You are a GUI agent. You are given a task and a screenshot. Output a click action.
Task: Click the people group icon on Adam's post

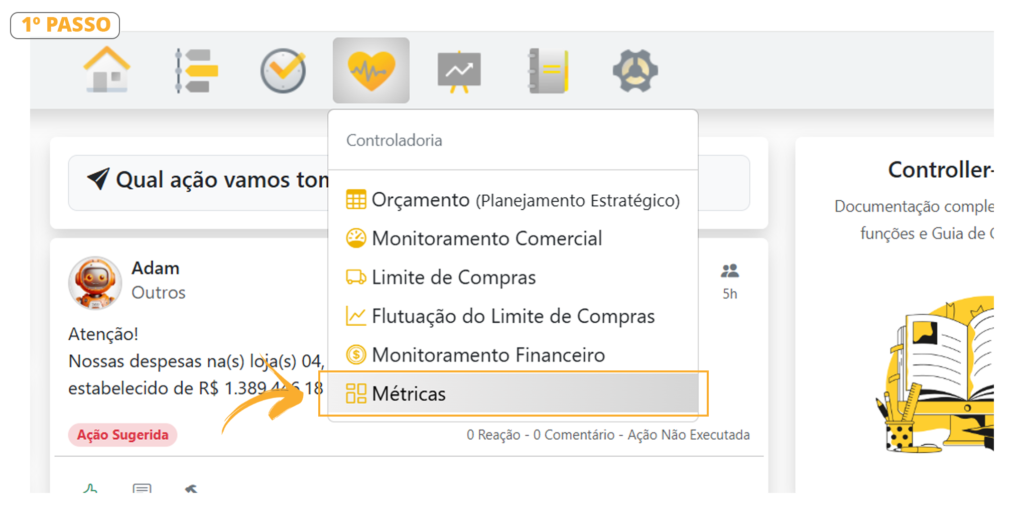click(x=729, y=270)
